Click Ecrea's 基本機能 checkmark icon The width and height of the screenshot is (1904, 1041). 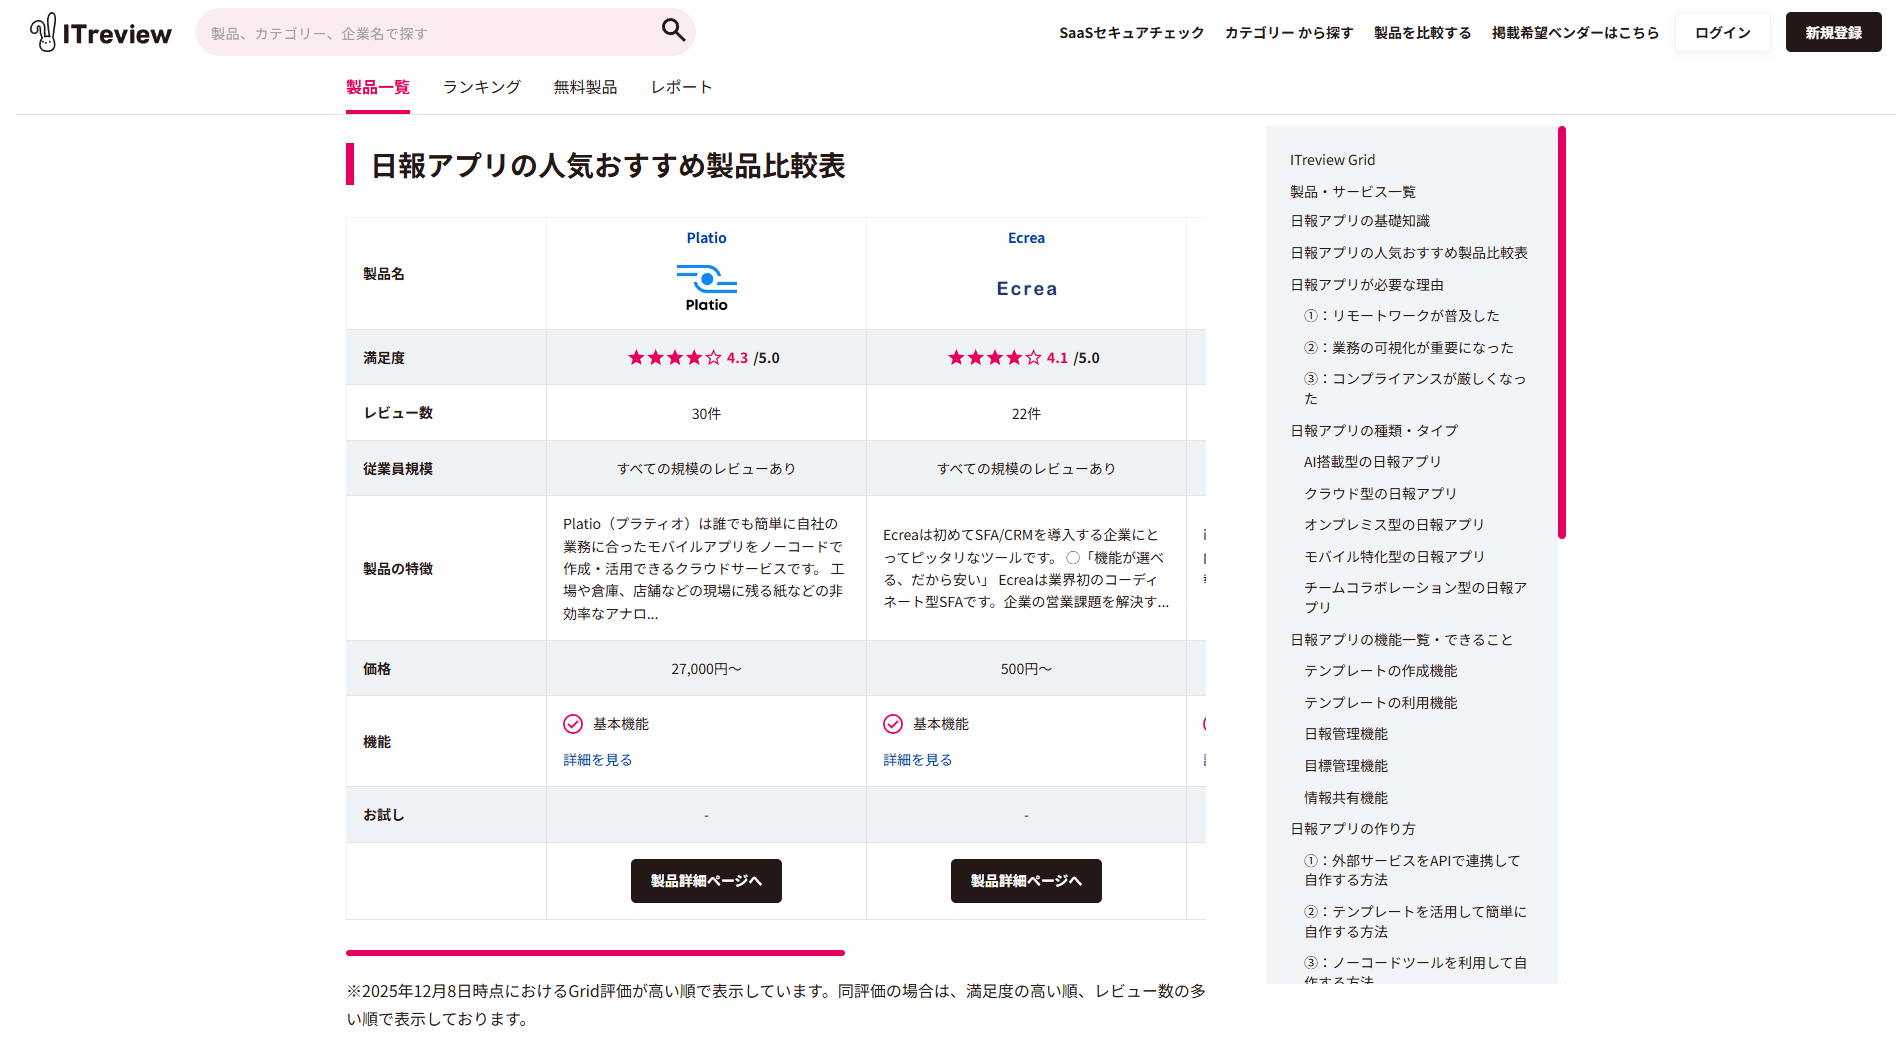tap(893, 724)
